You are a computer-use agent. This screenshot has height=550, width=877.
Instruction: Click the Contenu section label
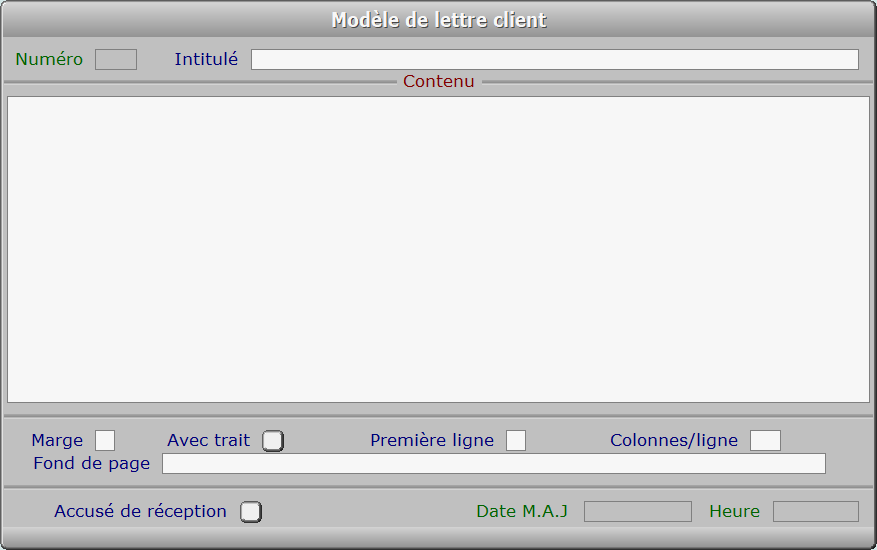pos(438,81)
